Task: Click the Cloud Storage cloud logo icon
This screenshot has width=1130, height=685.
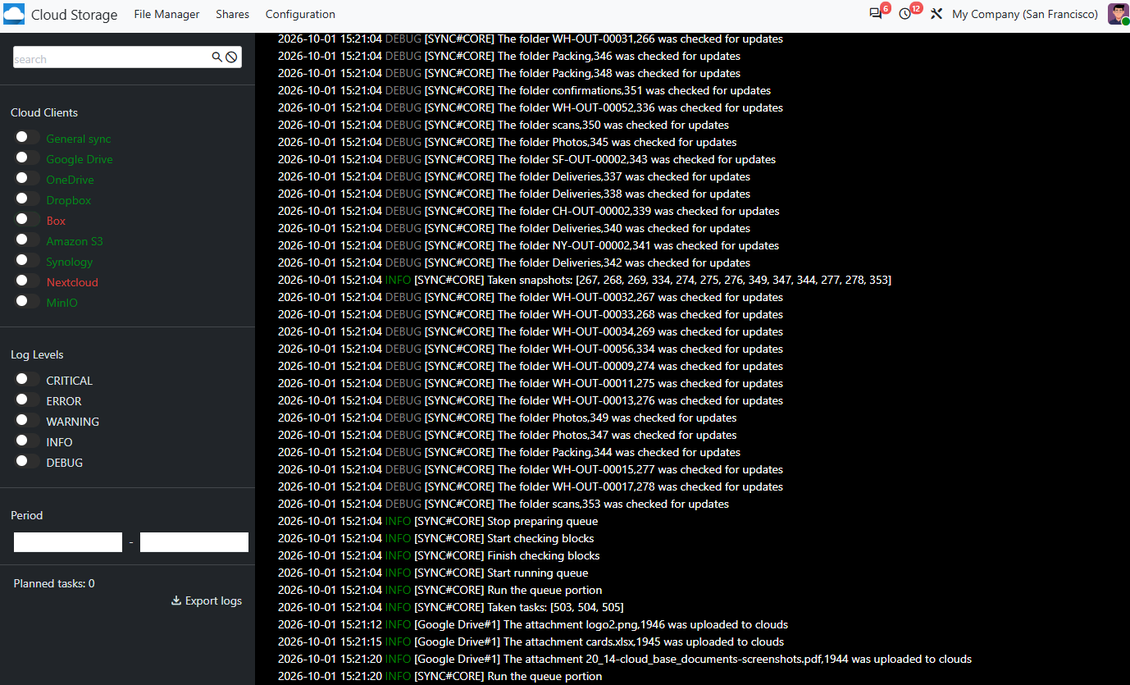Action: tap(14, 14)
